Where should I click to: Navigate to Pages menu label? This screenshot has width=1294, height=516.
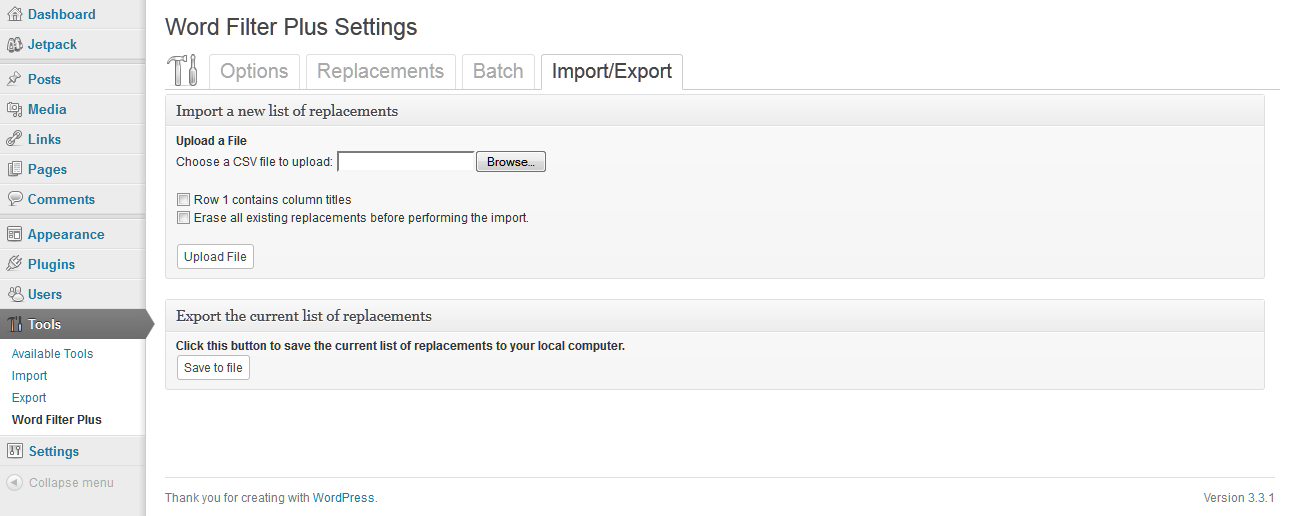pyautogui.click(x=48, y=169)
